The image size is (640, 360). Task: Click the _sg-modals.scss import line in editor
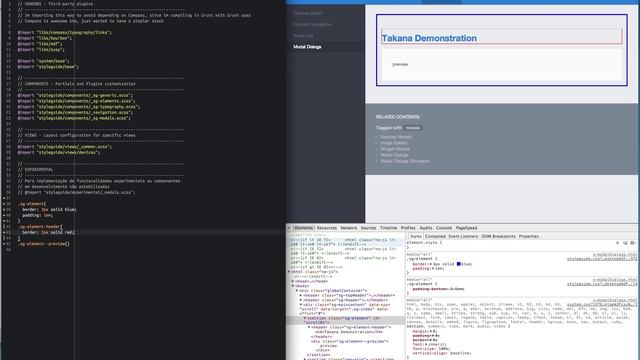pos(74,118)
